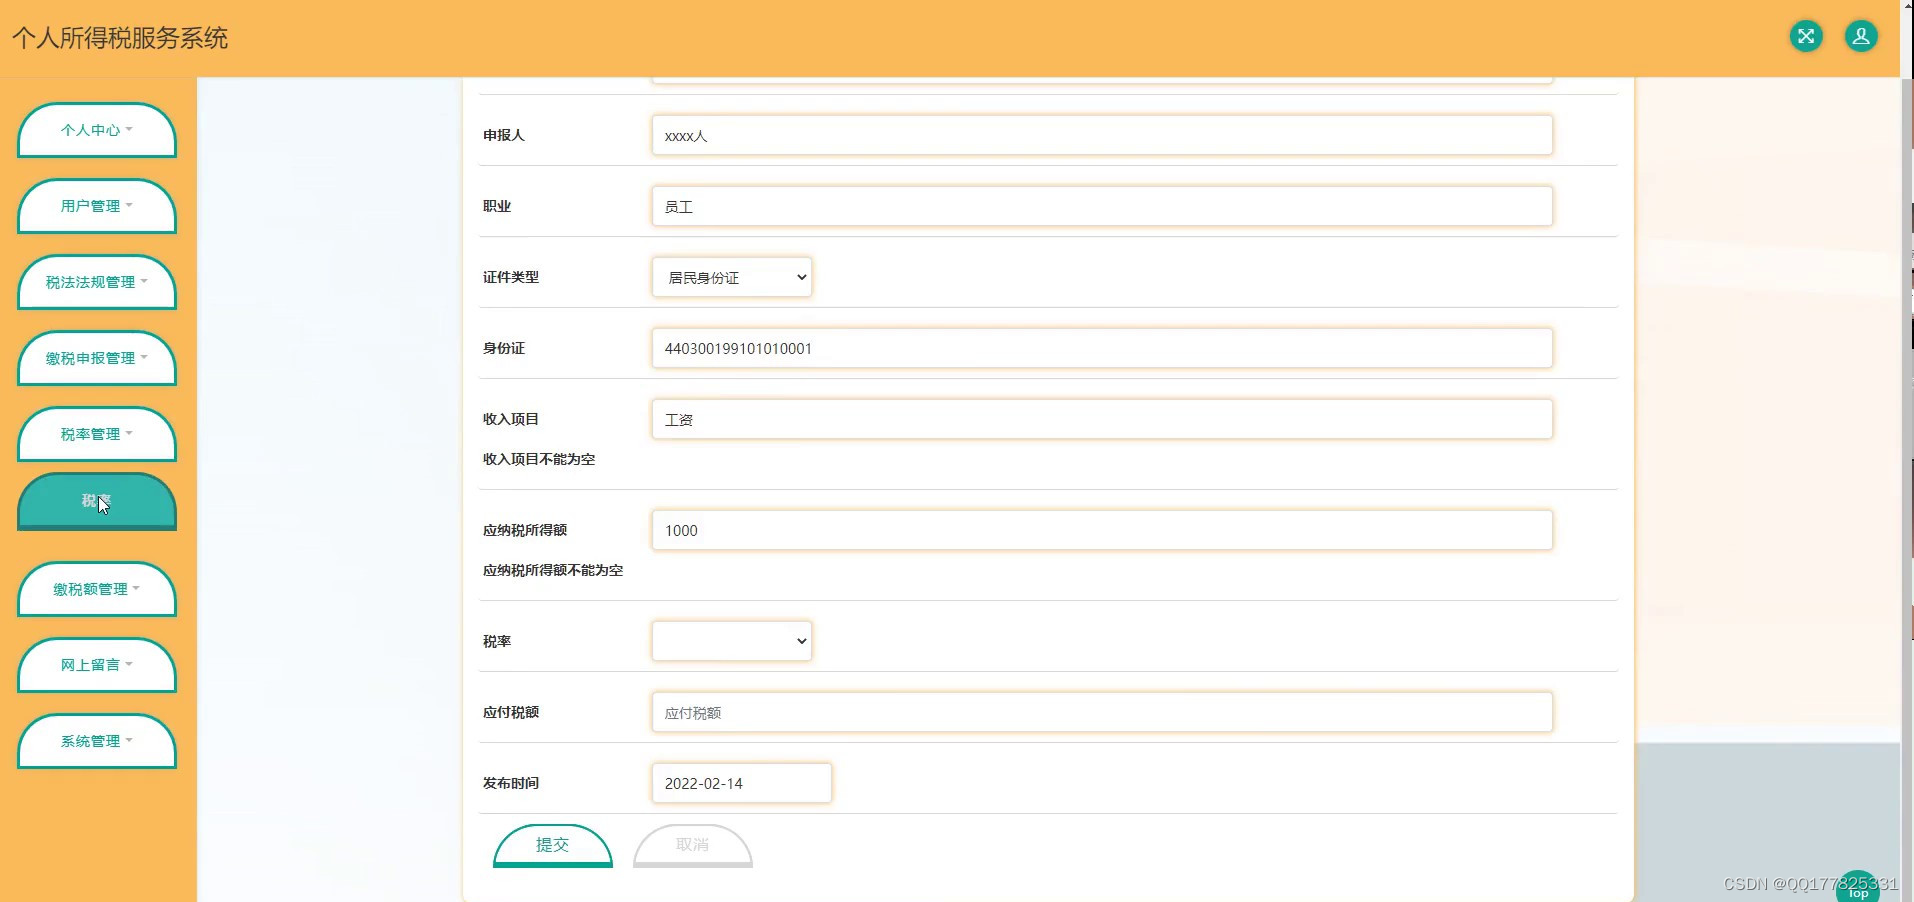The image size is (1914, 902).
Task: Open the 证件类型 dropdown showing 居民身份证
Action: pyautogui.click(x=732, y=277)
